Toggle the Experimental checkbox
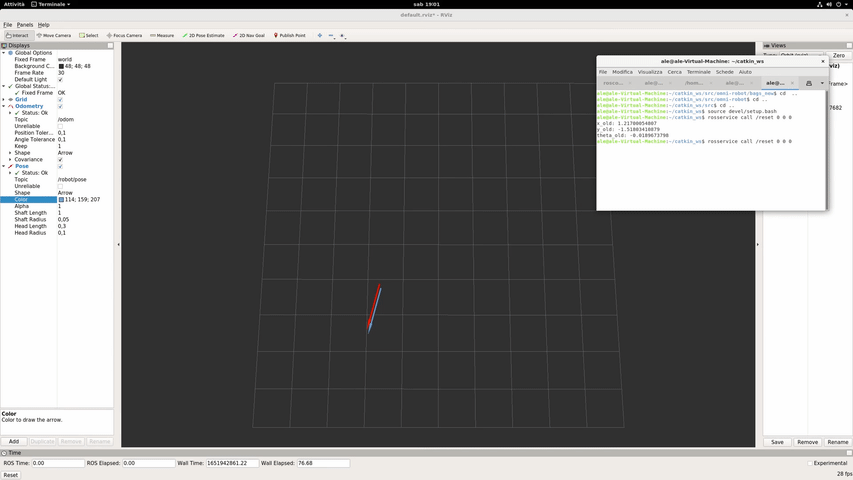This screenshot has width=853, height=480. [809, 463]
